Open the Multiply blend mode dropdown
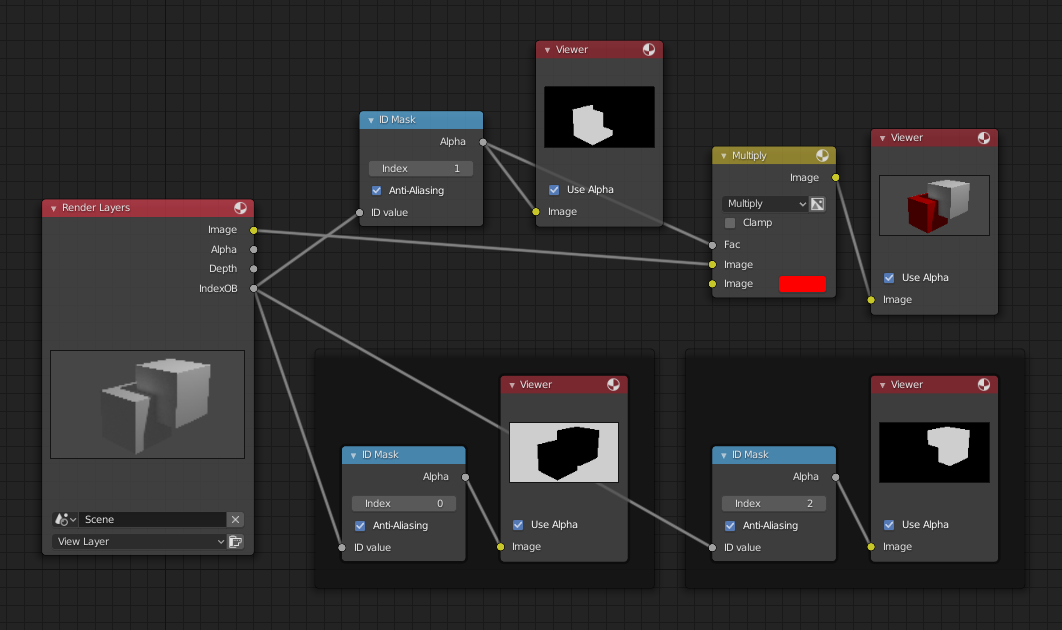Image resolution: width=1062 pixels, height=630 pixels. tap(762, 202)
